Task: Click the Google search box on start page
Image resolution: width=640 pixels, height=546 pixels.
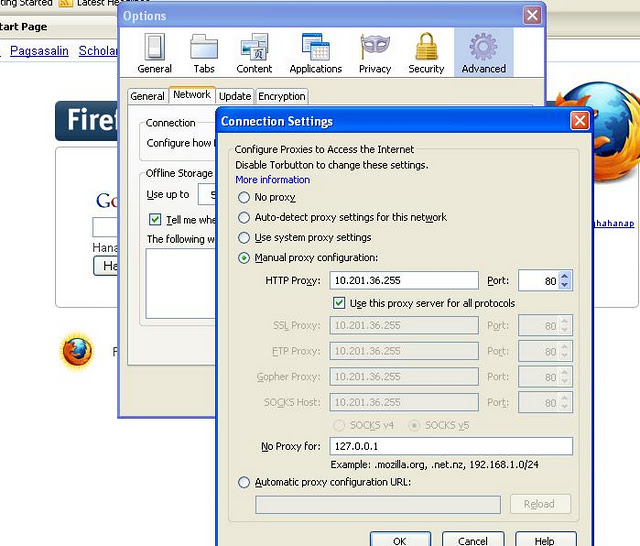Action: (105, 227)
